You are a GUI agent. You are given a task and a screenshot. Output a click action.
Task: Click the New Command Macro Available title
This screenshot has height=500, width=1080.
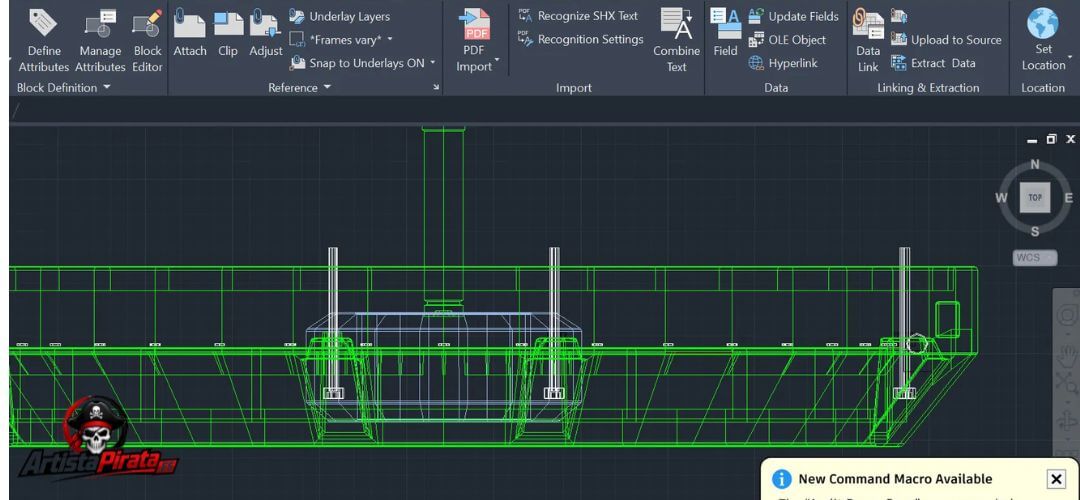click(x=895, y=479)
